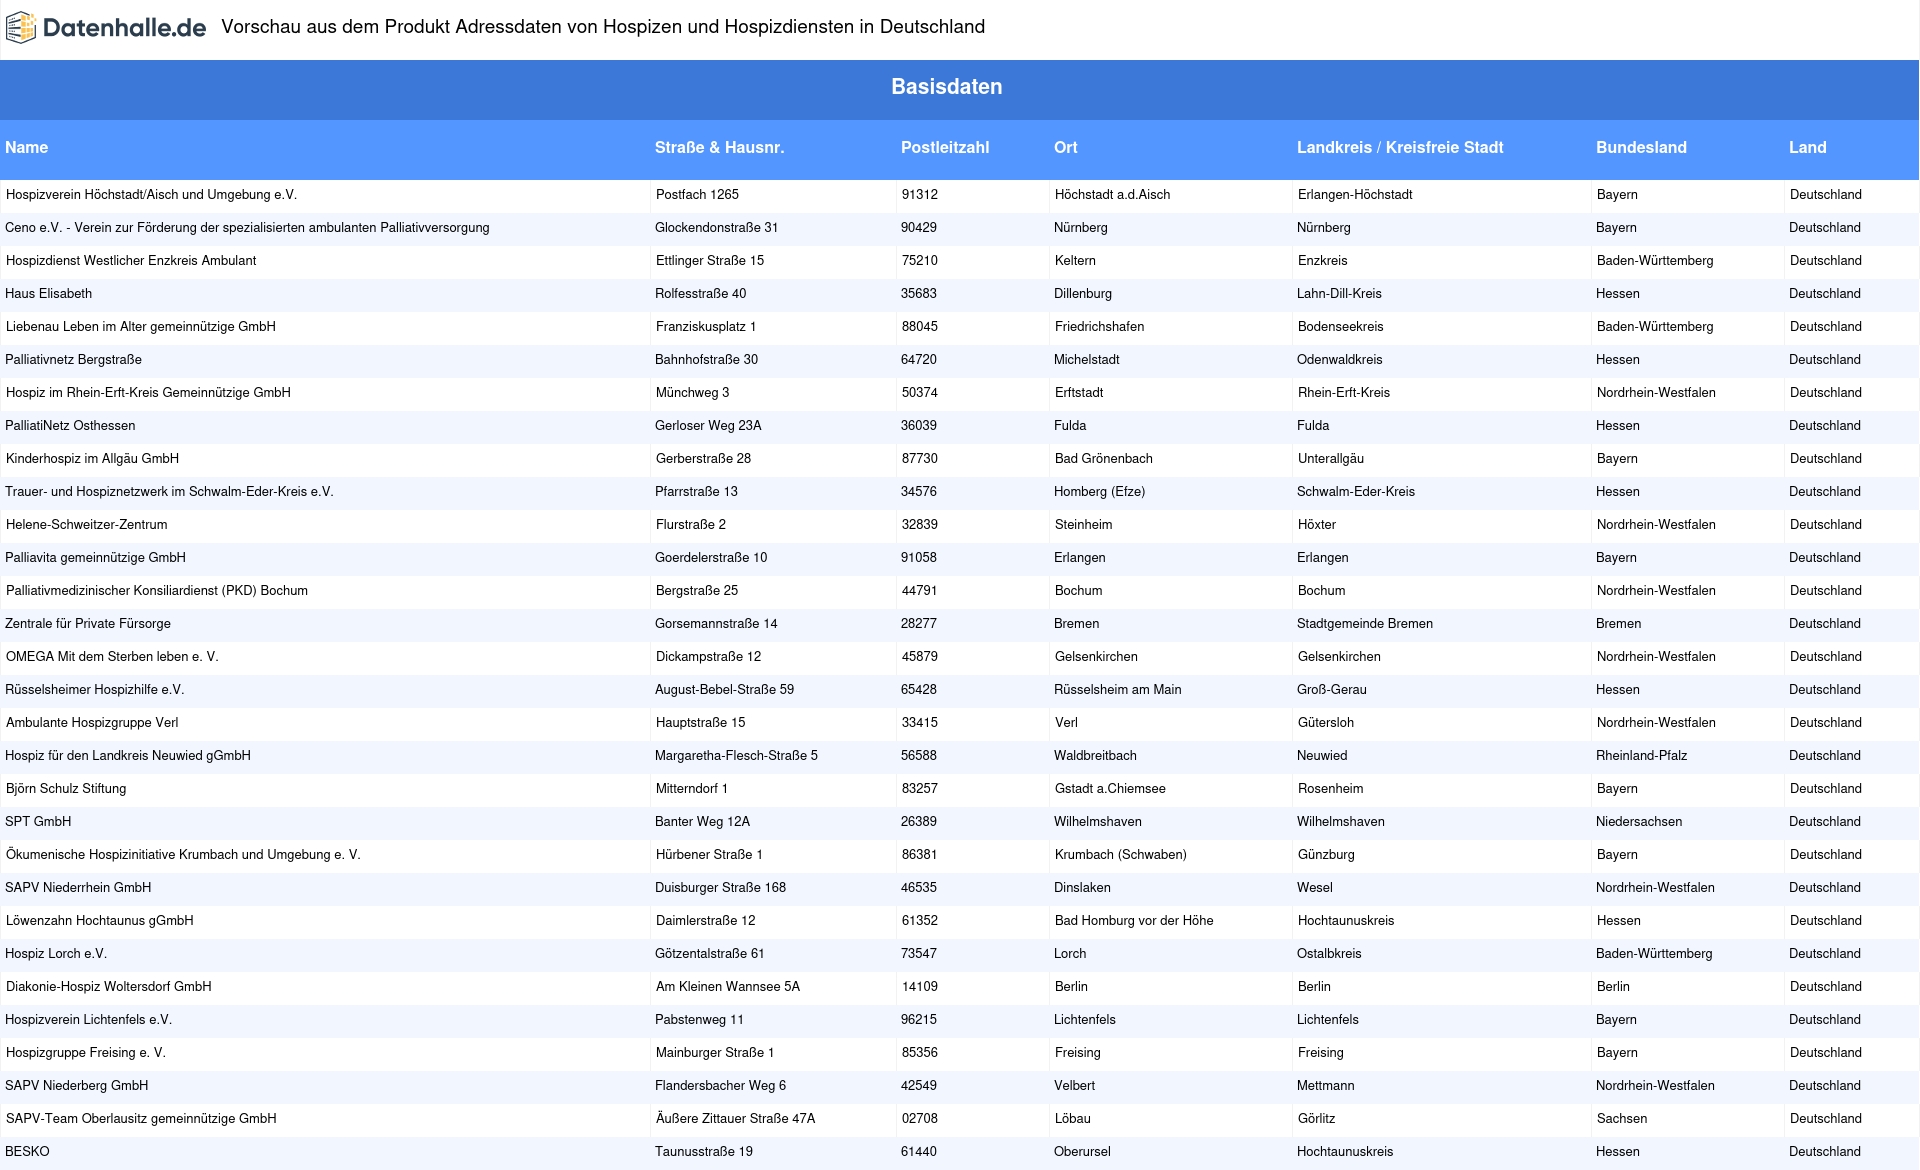This screenshot has width=1920, height=1170.
Task: Click Zentrale für Private Fürsorge
Action: [x=88, y=624]
